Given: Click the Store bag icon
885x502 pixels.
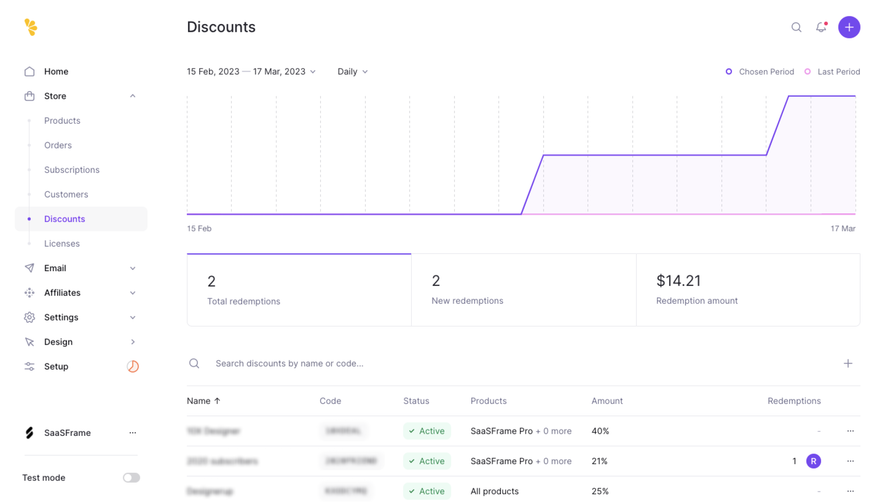Looking at the screenshot, I should [29, 96].
